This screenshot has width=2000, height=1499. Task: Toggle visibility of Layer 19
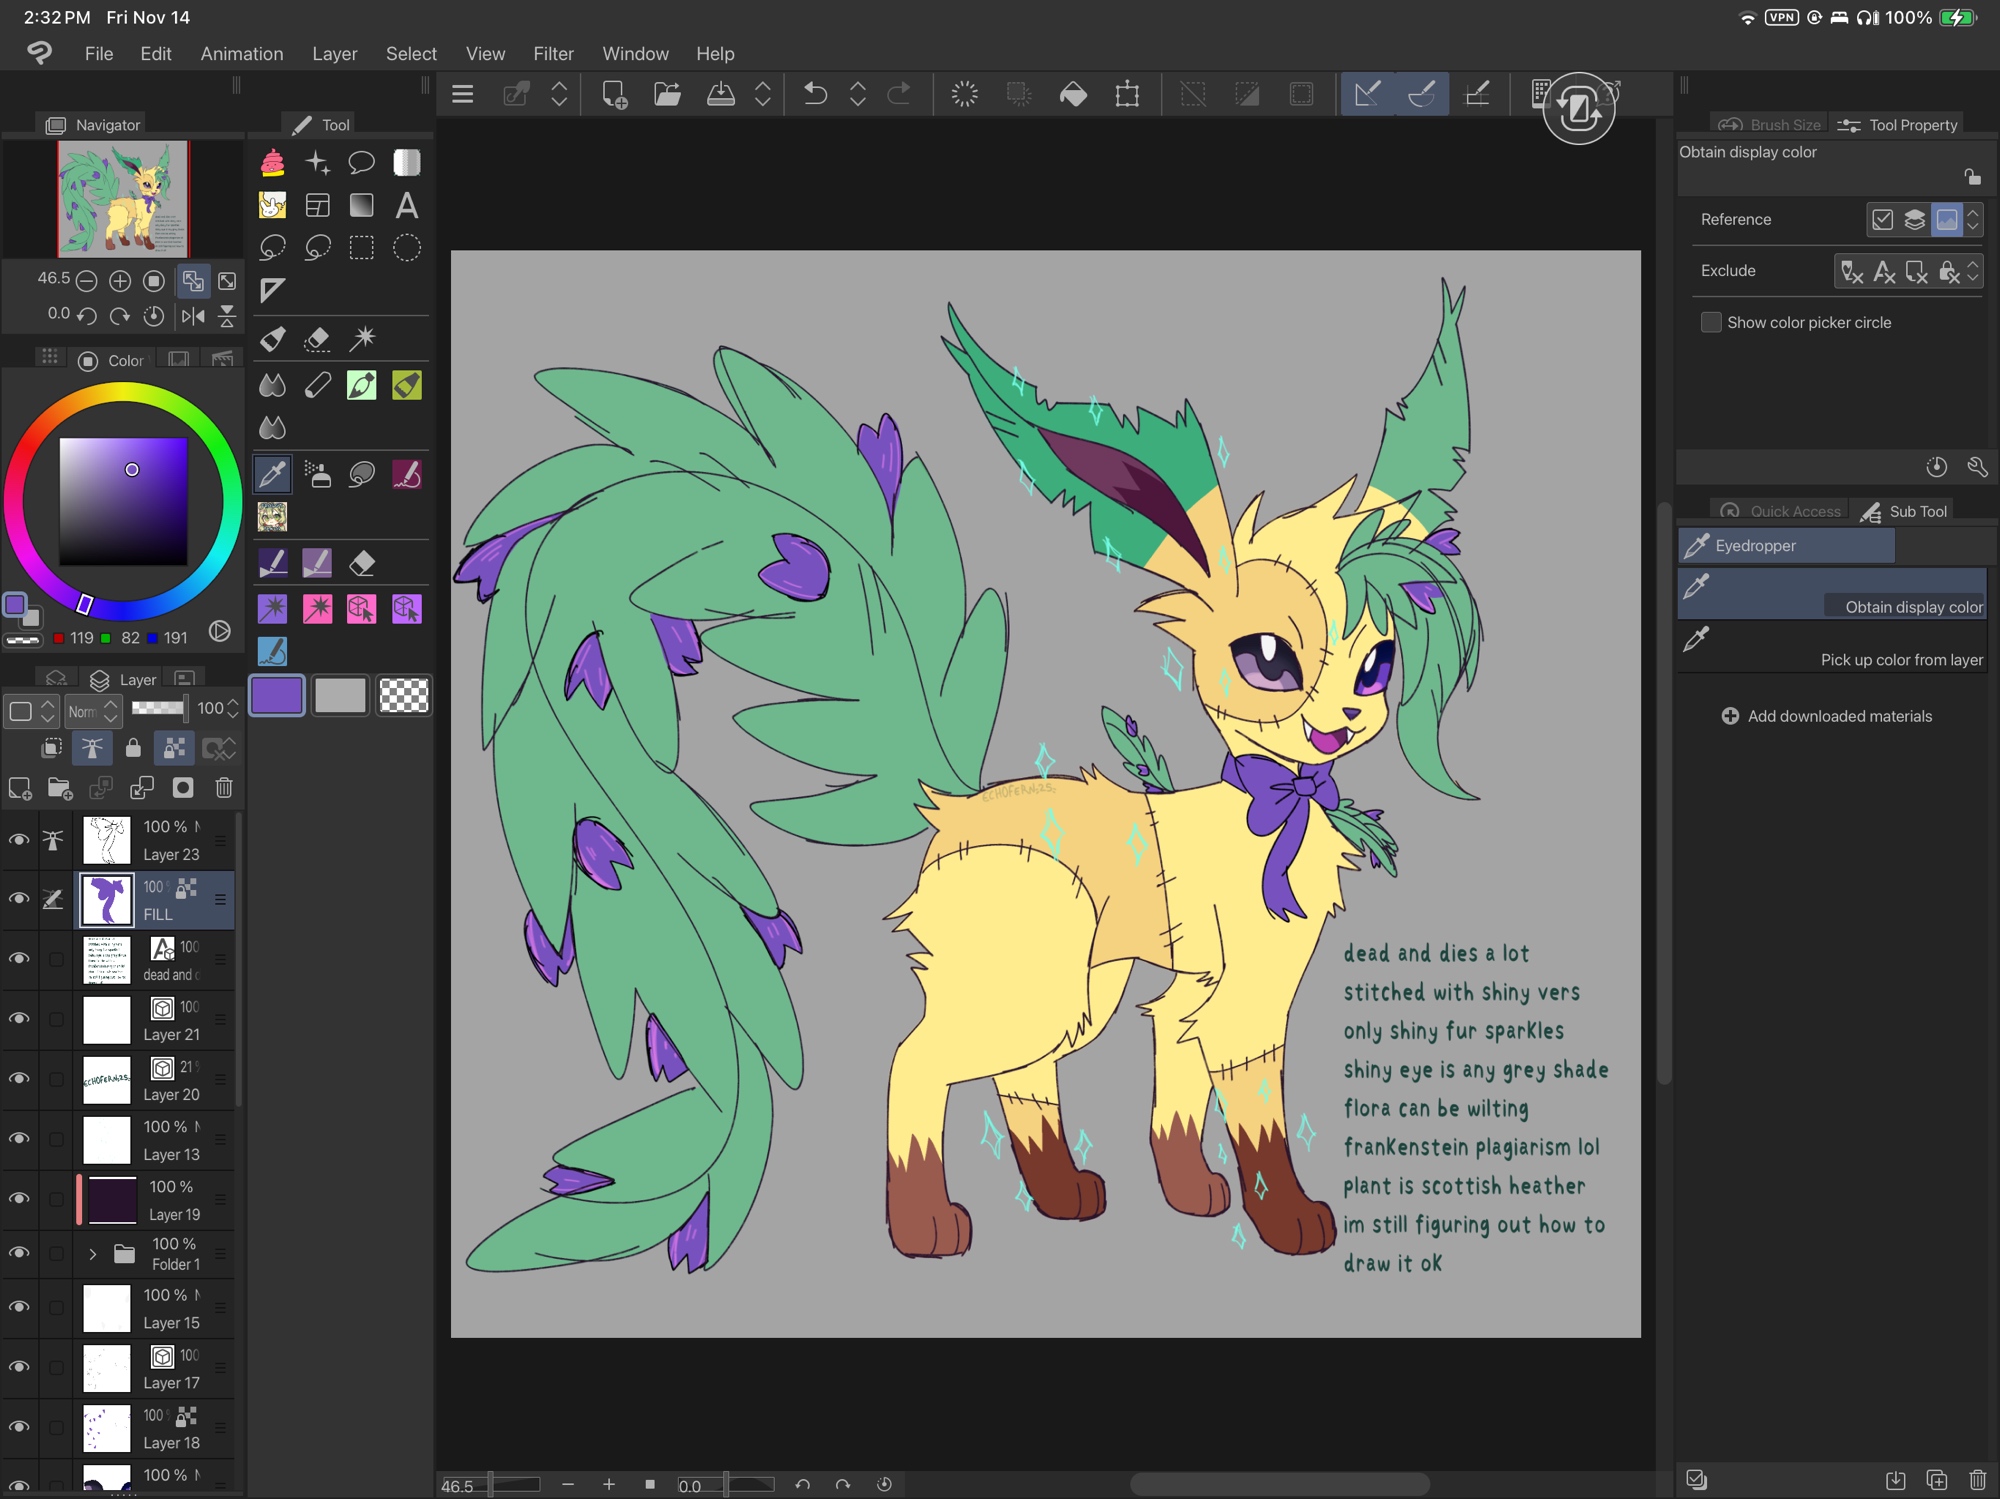tap(18, 1199)
